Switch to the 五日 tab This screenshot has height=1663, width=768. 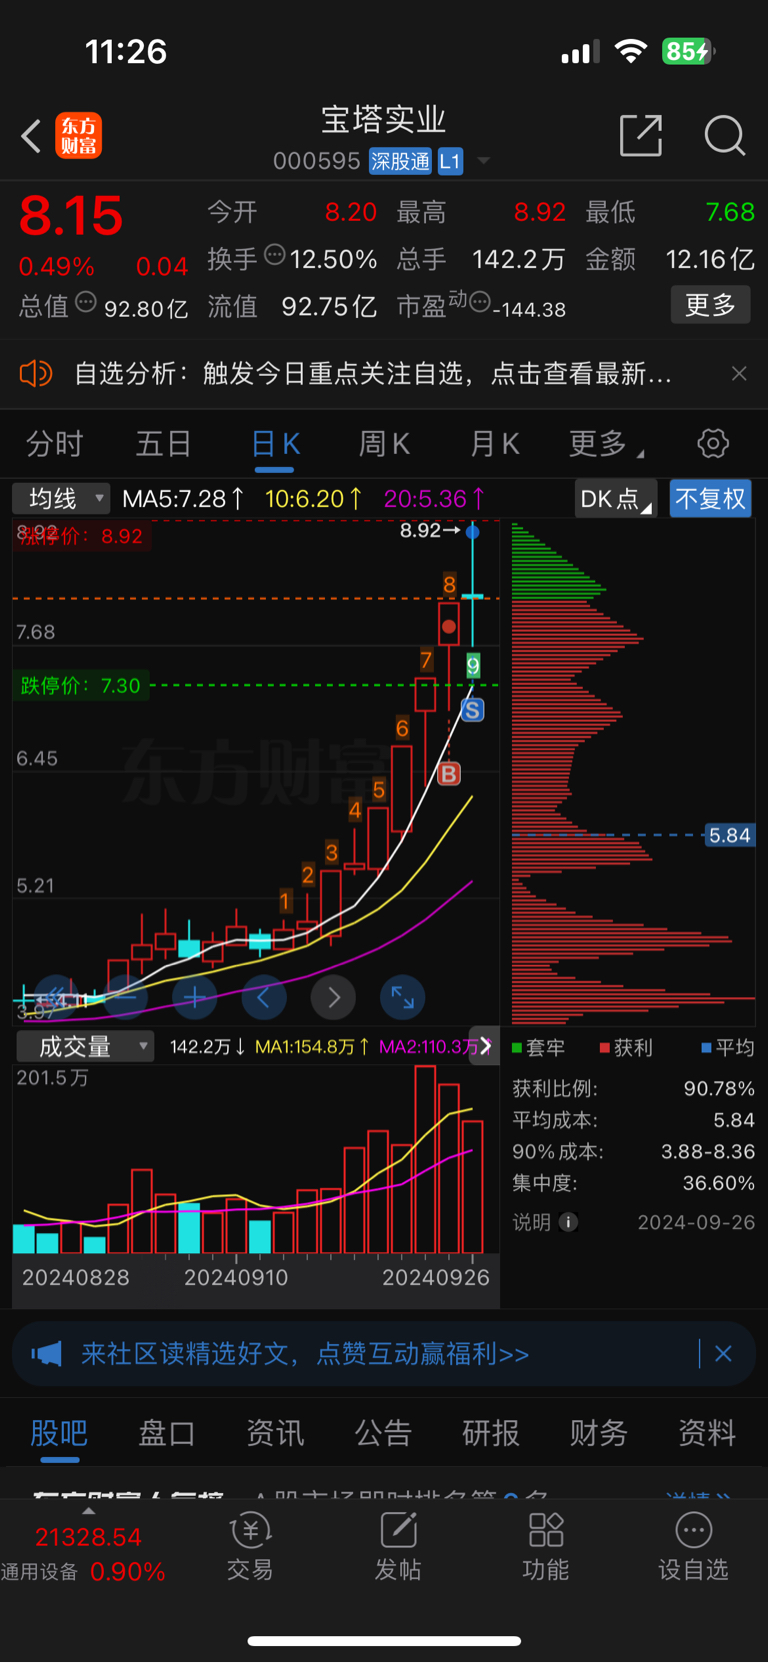tap(163, 443)
